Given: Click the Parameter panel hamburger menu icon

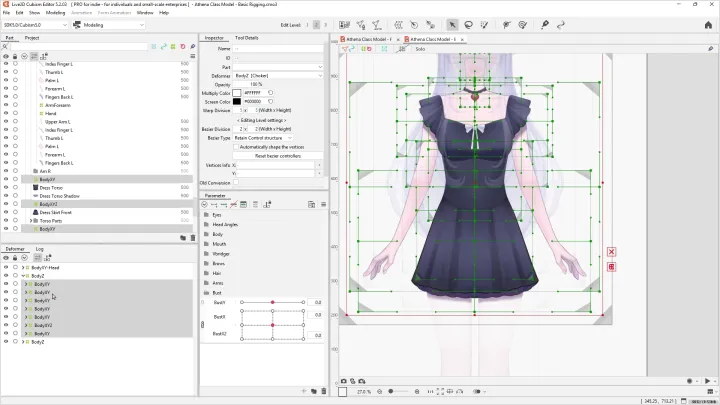Looking at the screenshot, I should pyautogui.click(x=323, y=204).
